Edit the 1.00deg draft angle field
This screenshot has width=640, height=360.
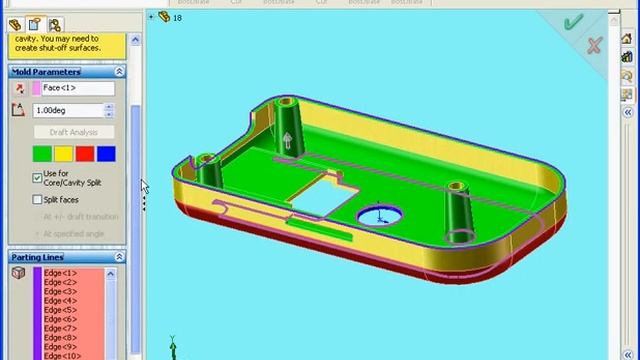tap(69, 111)
